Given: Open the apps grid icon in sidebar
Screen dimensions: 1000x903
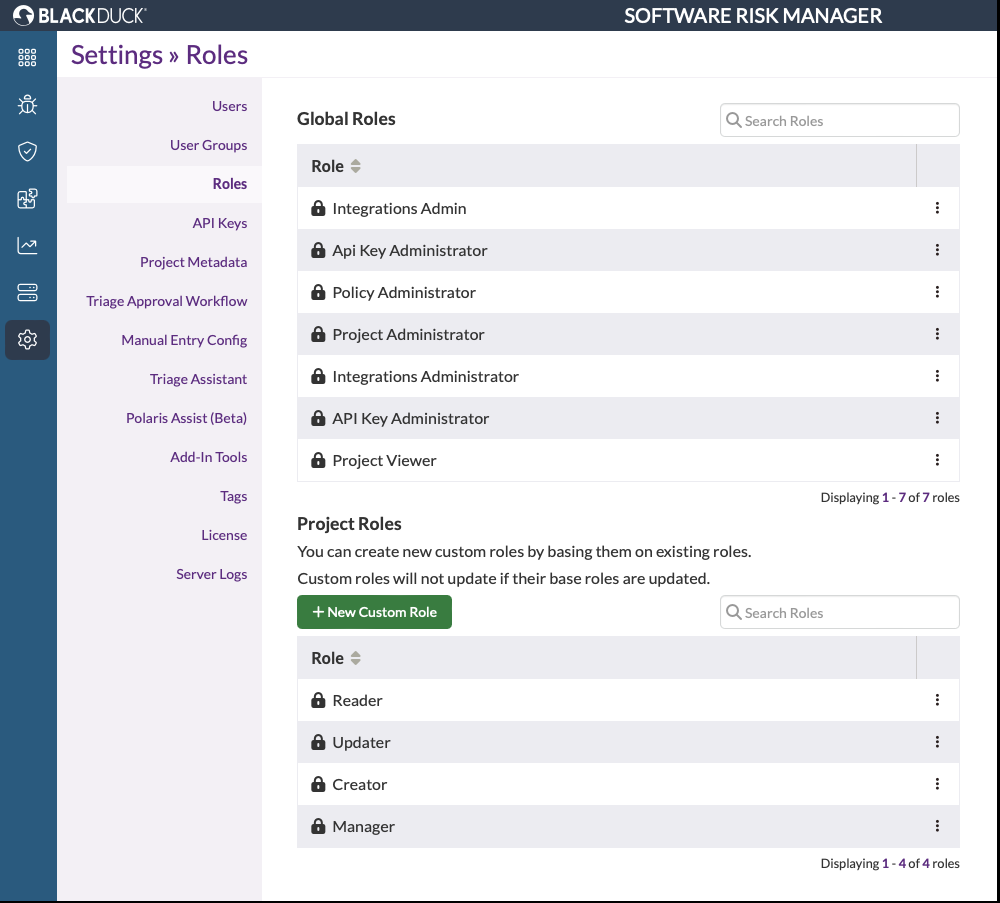Looking at the screenshot, I should pyautogui.click(x=27, y=57).
